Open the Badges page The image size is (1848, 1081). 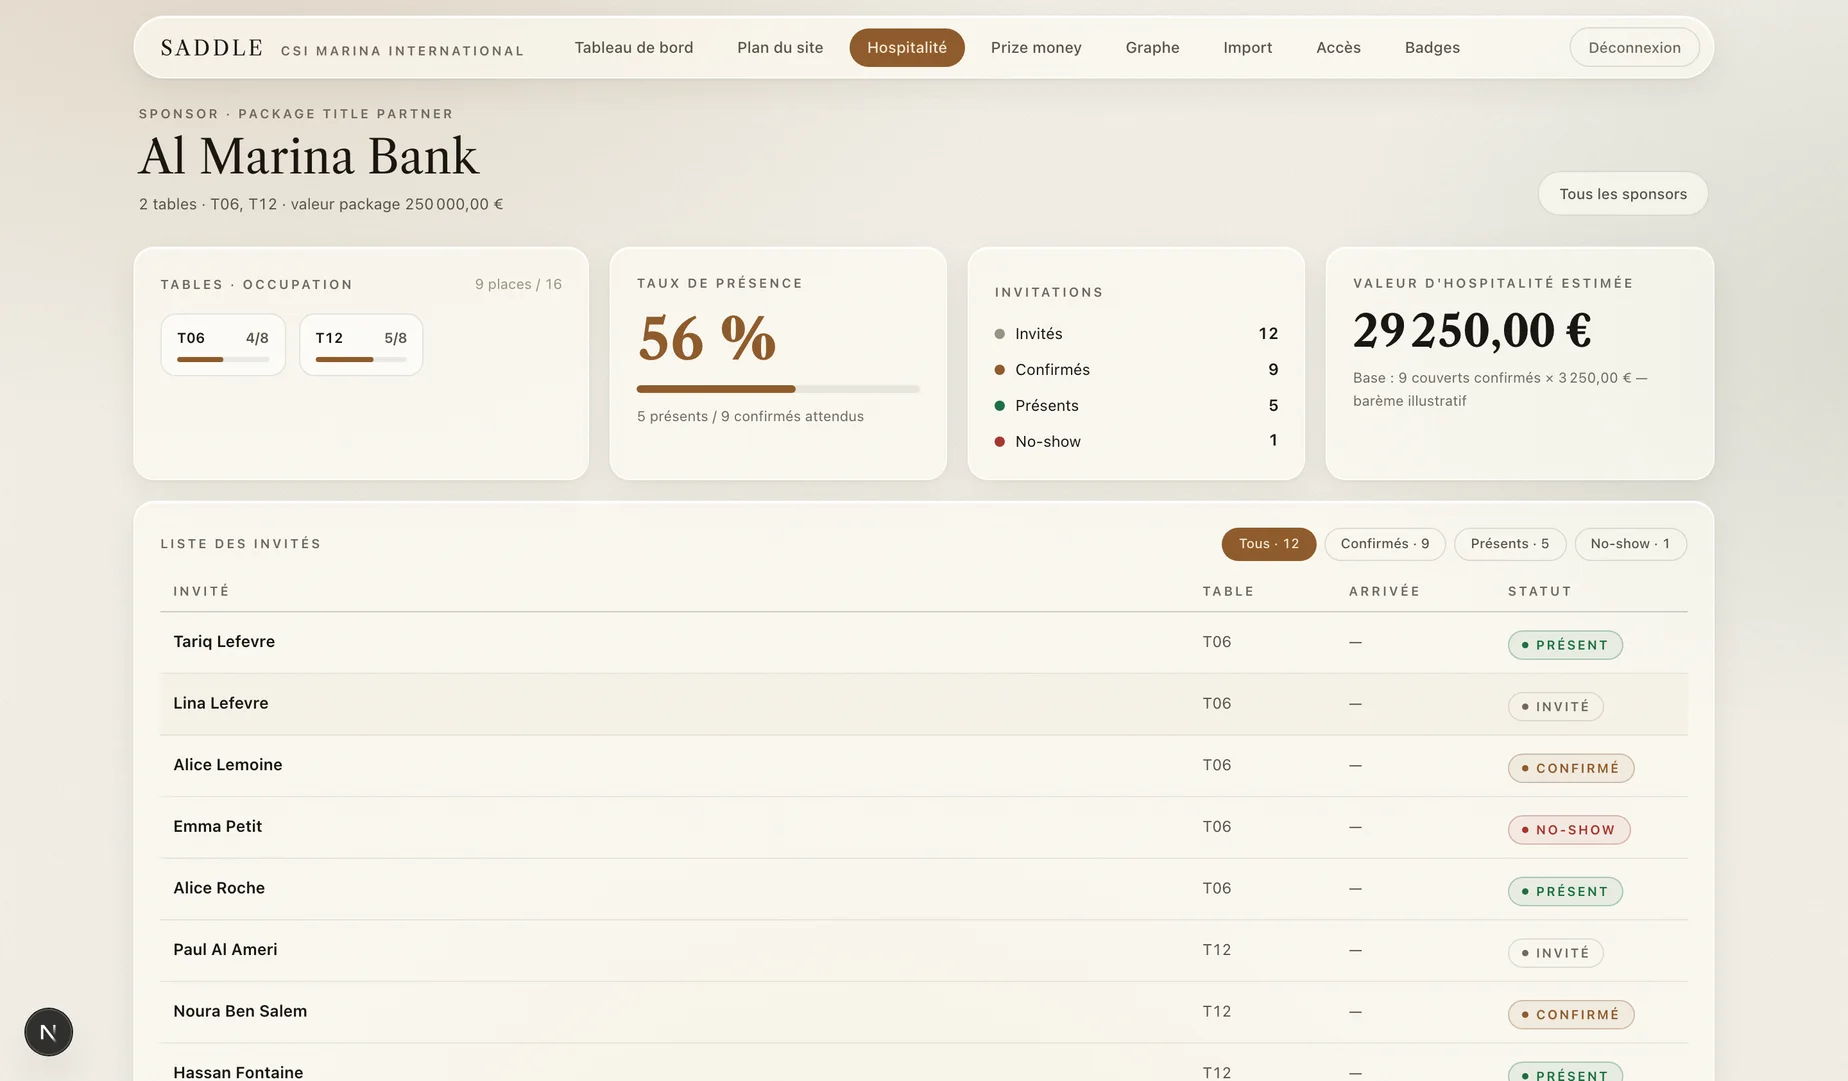(1432, 47)
